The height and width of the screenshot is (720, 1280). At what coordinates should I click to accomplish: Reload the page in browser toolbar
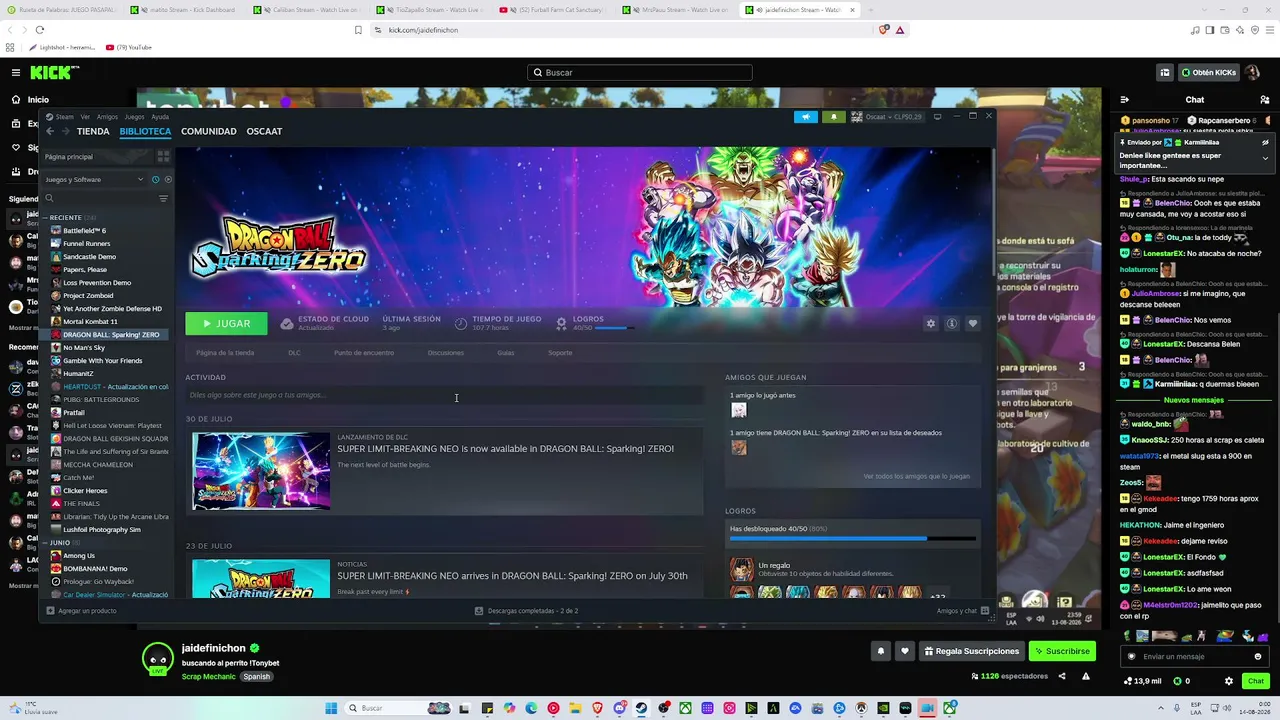tap(39, 30)
